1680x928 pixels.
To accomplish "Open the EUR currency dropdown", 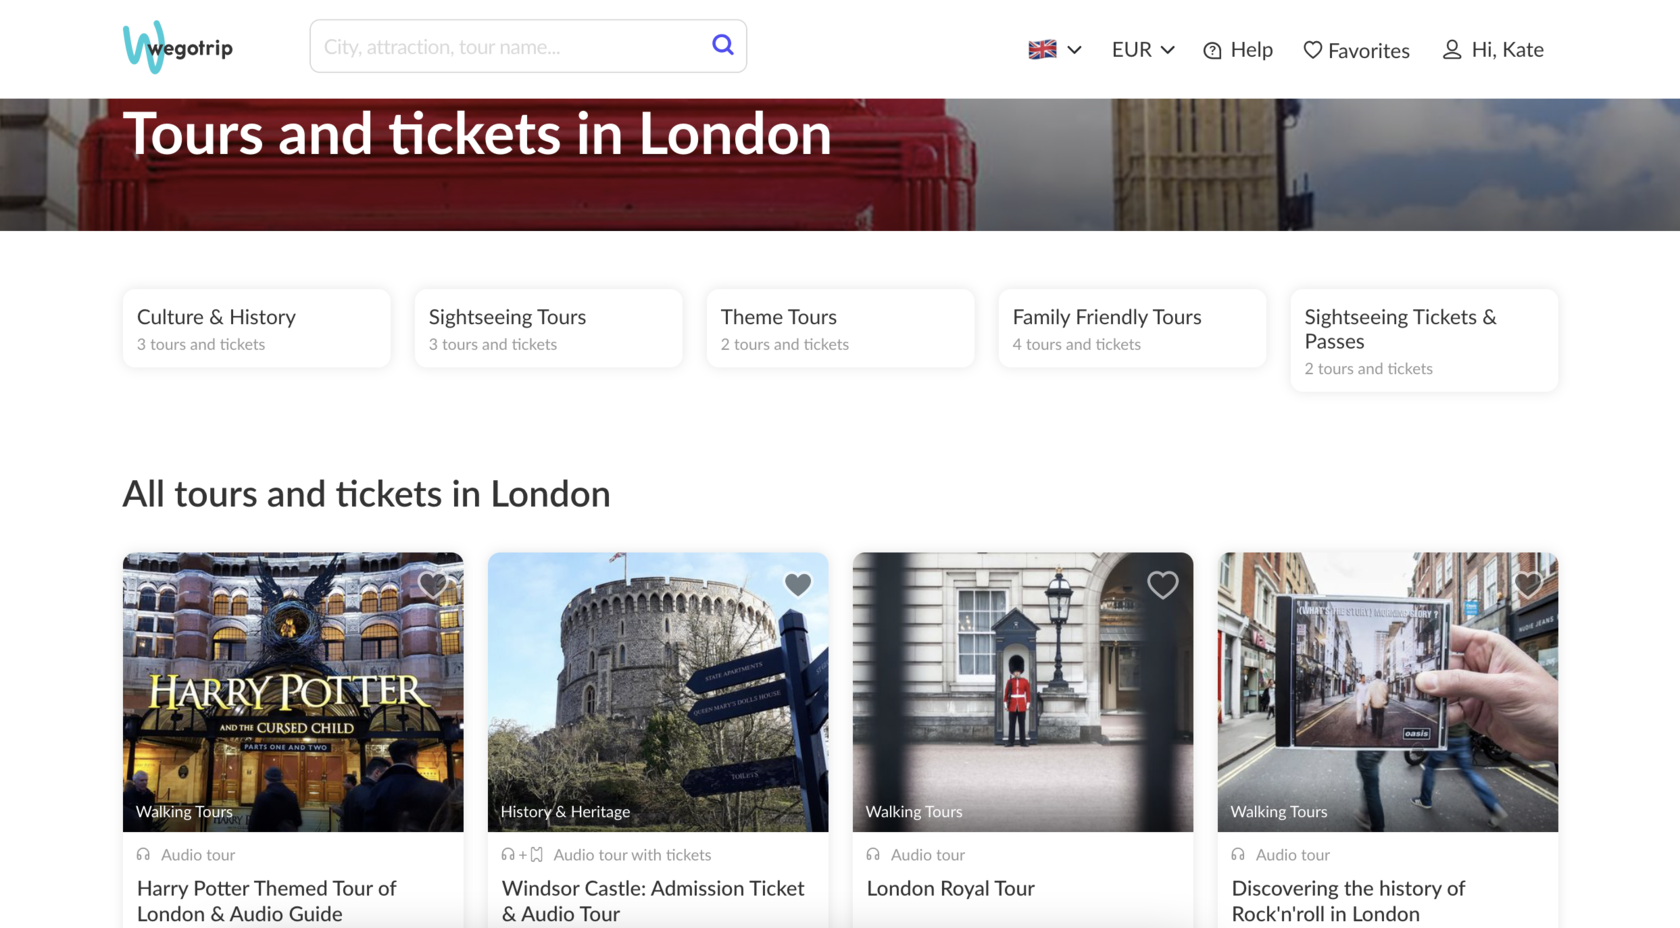I will click(1143, 49).
